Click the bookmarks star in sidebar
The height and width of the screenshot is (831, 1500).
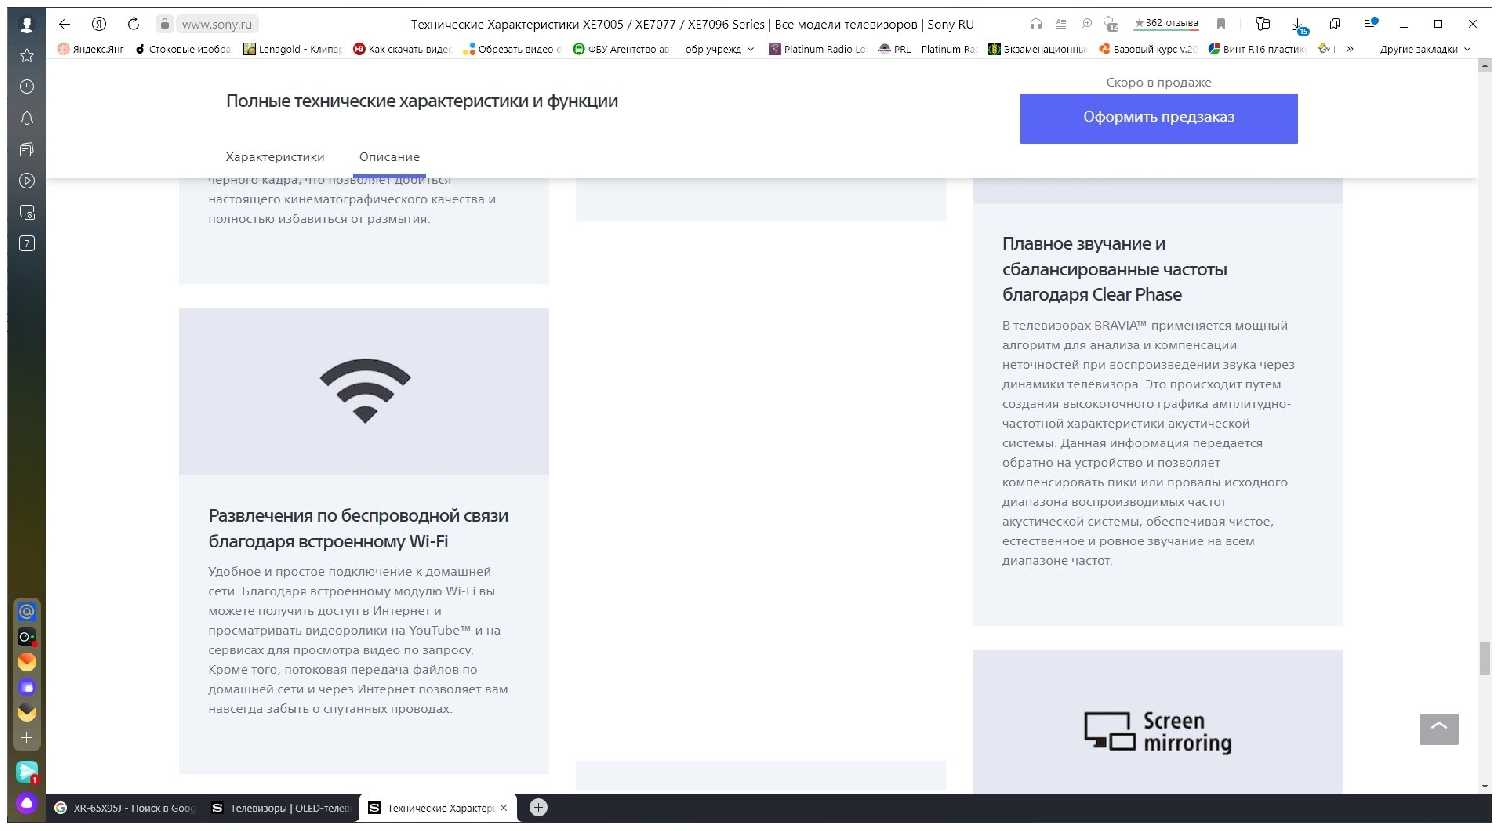[x=27, y=56]
